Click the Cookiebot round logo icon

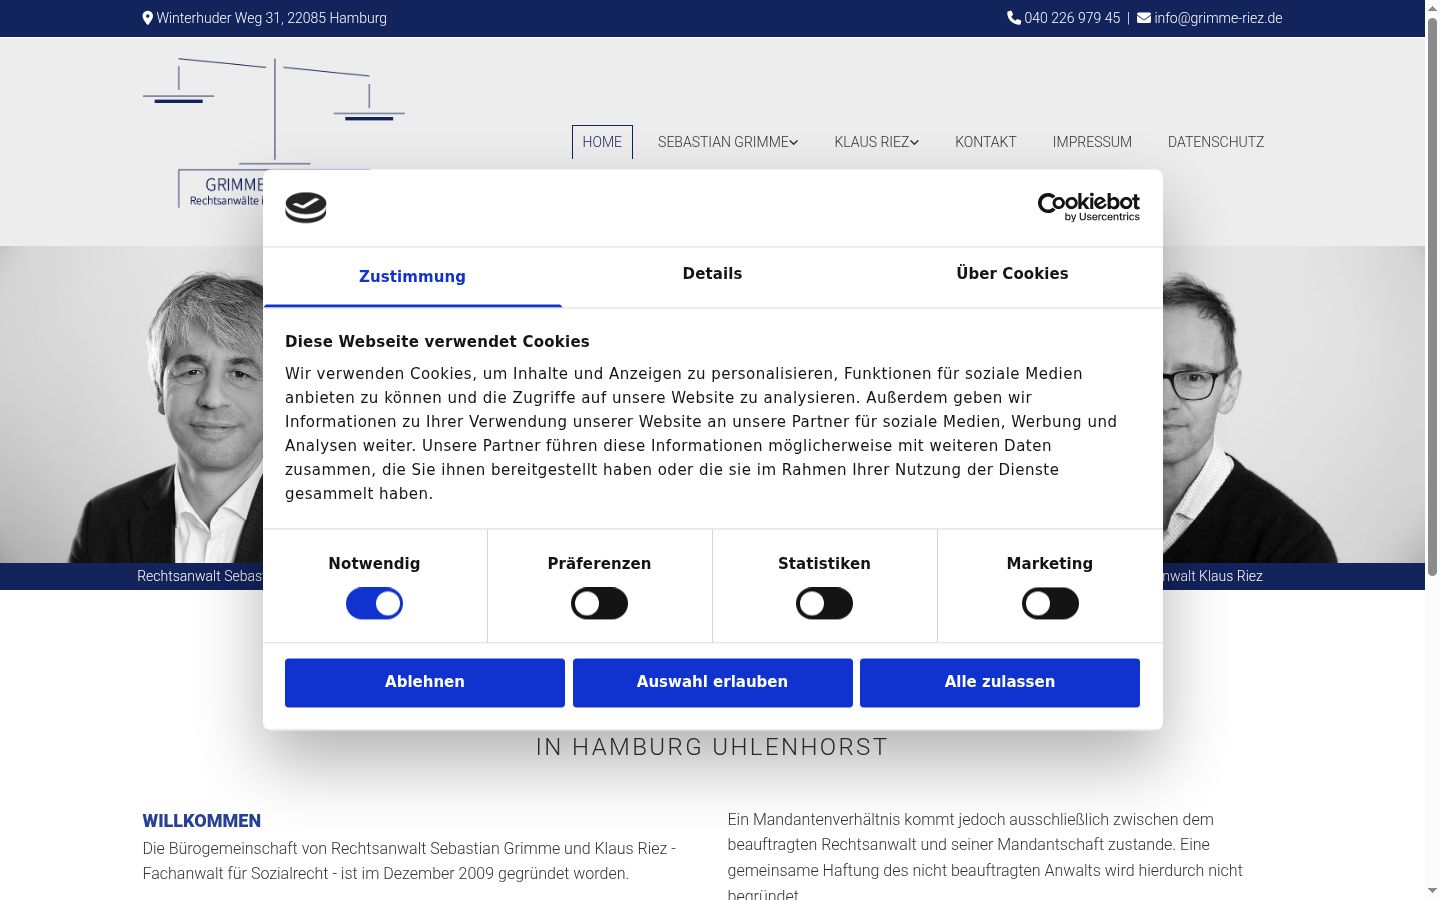(306, 208)
